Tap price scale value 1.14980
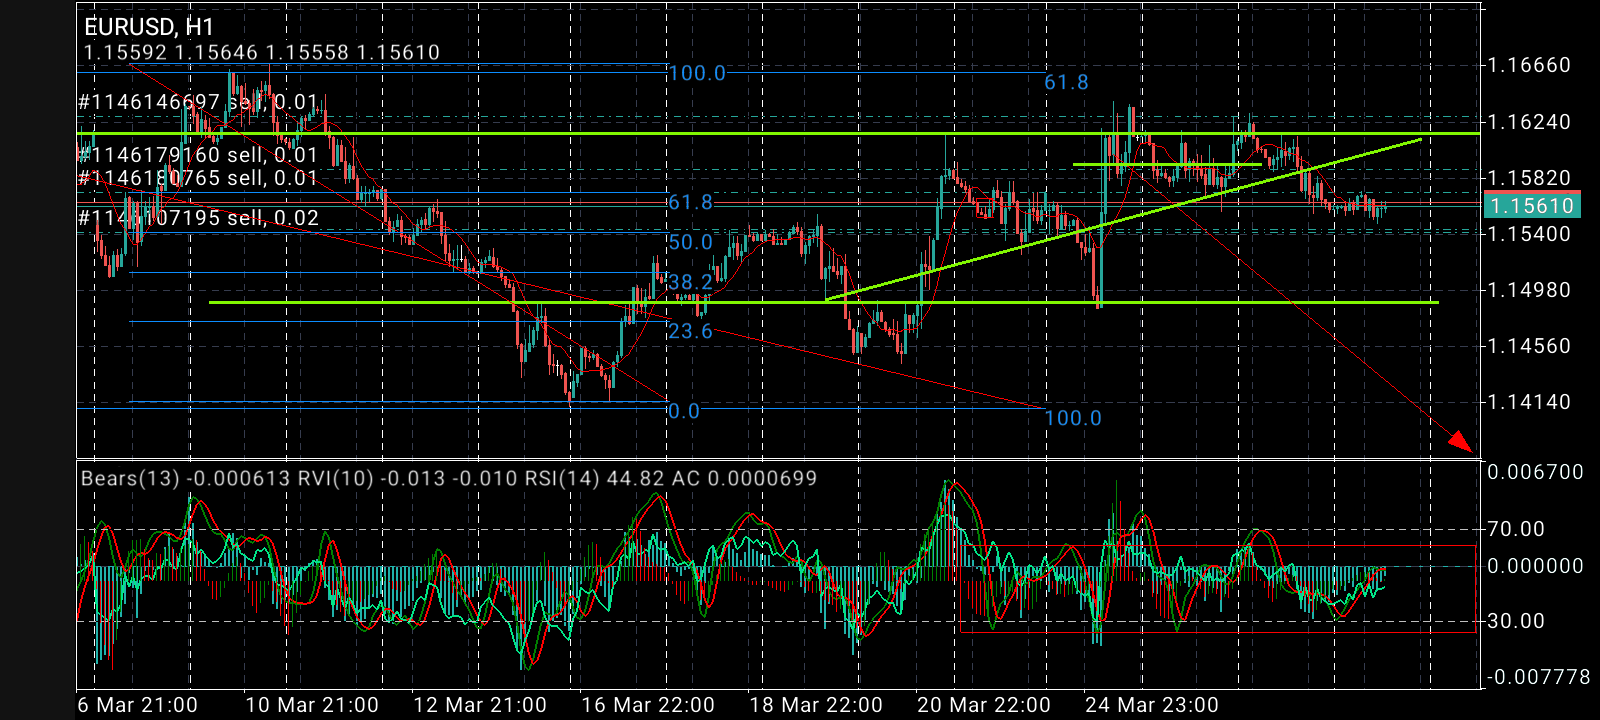 [x=1530, y=290]
